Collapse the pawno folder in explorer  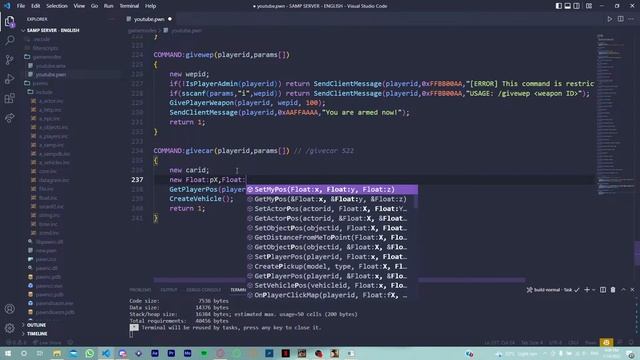click(x=40, y=83)
